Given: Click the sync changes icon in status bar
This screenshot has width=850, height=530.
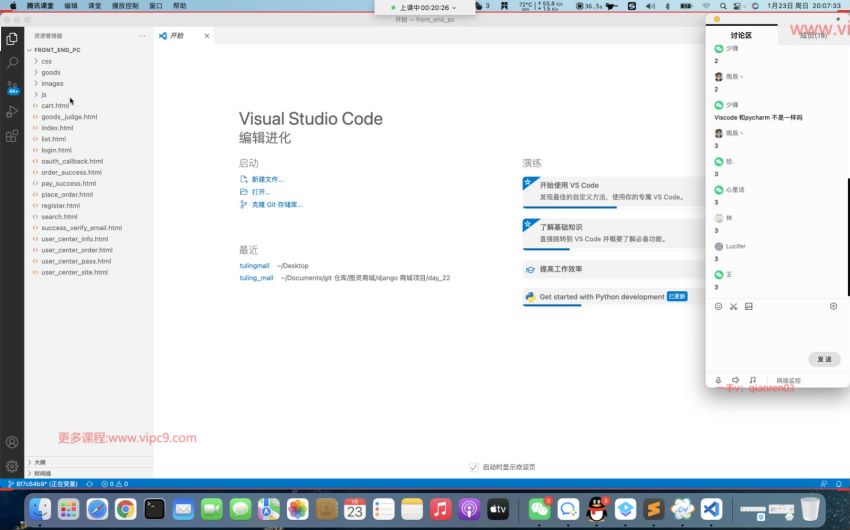Looking at the screenshot, I should coord(89,484).
